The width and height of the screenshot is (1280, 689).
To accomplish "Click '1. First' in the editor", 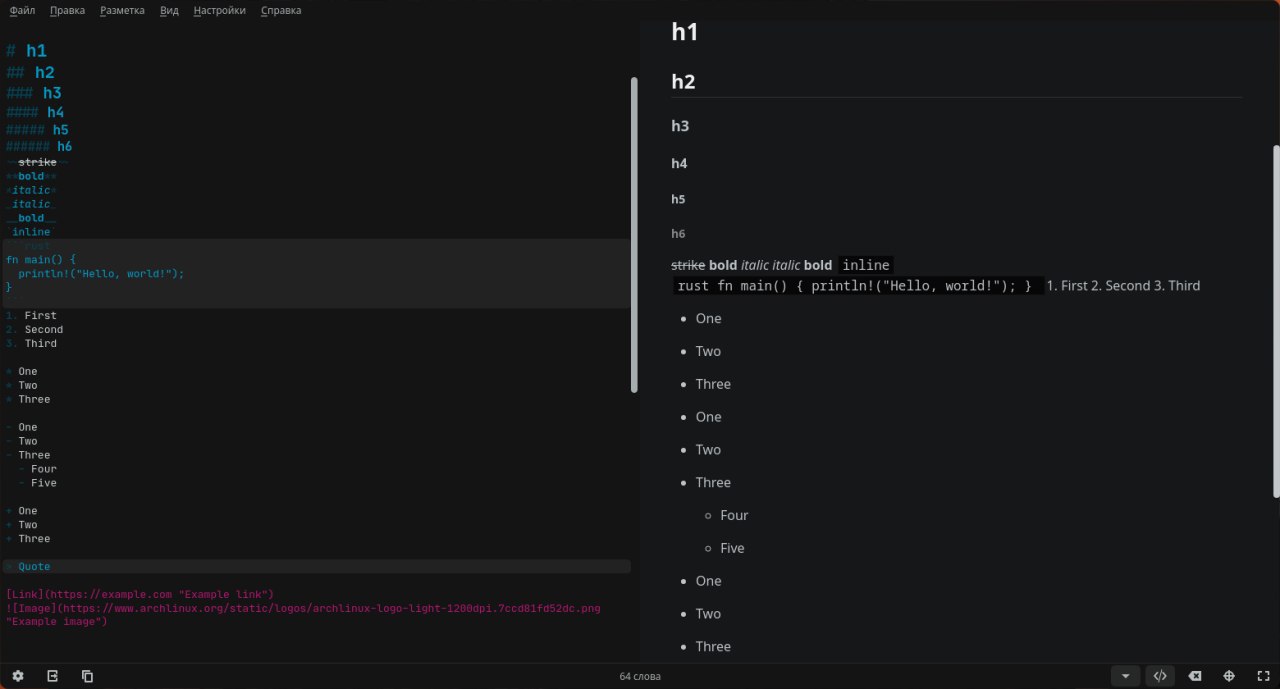I will tap(31, 316).
